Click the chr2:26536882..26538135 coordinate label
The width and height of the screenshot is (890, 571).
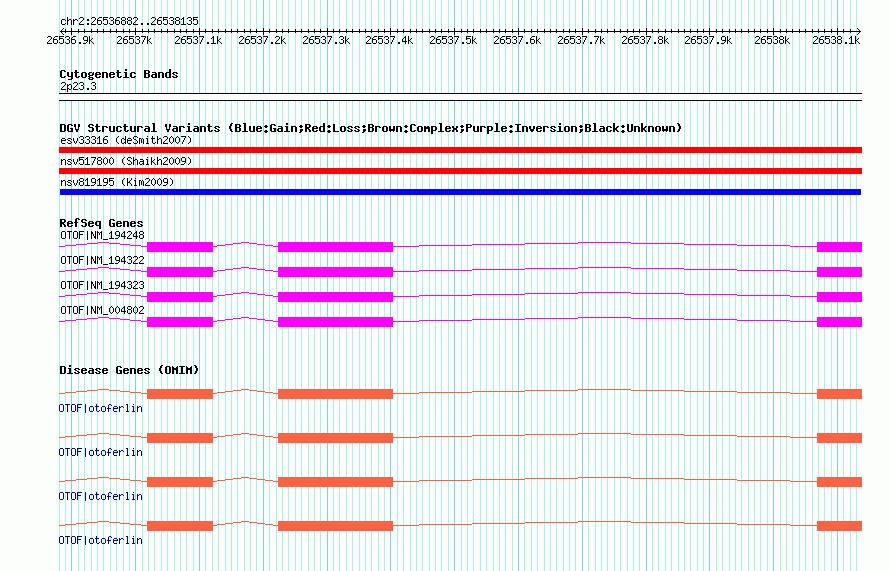point(129,21)
